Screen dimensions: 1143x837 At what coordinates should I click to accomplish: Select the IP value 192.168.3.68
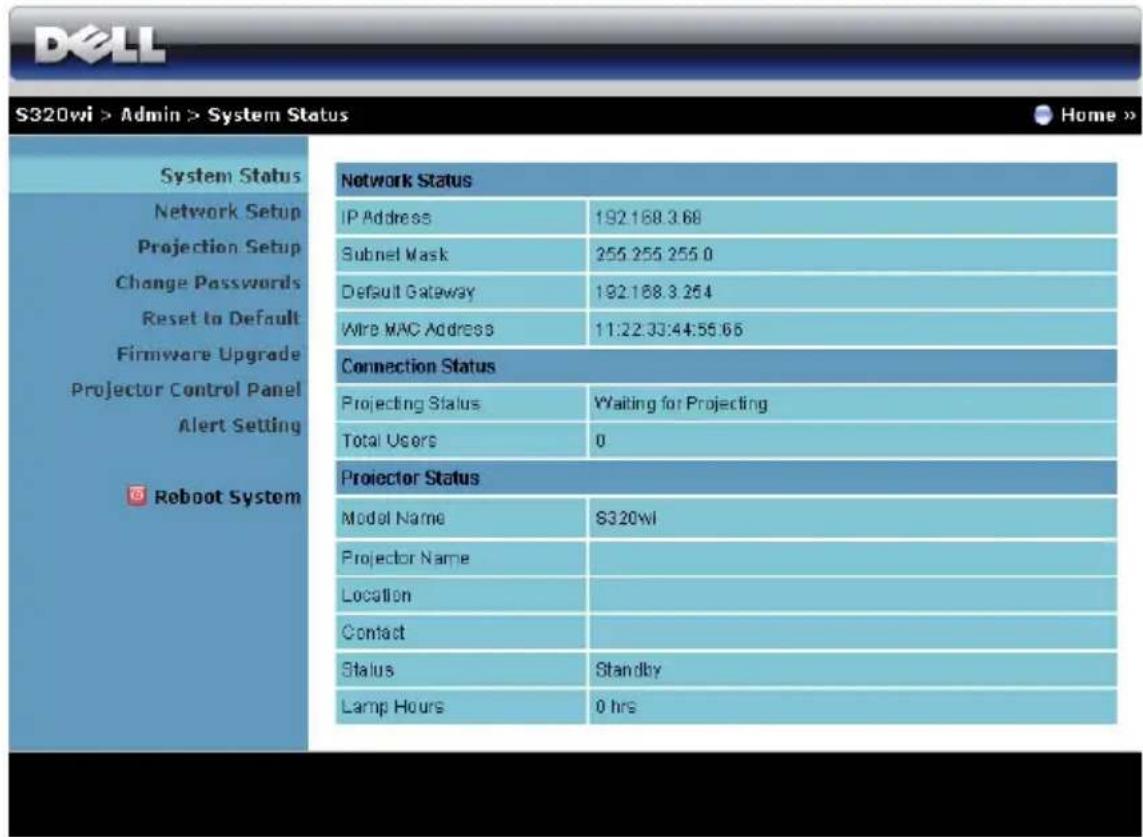pos(648,217)
